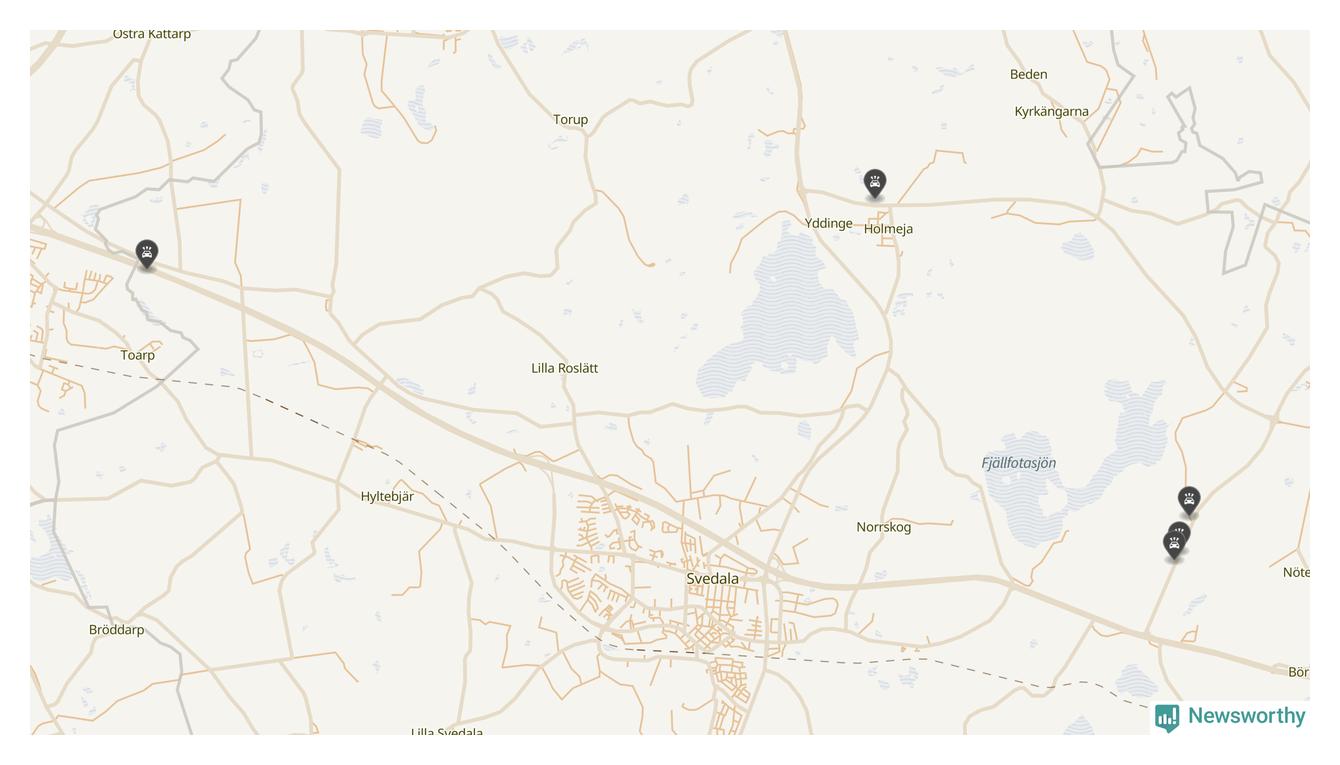
Task: Click the Östra Kattarp label
Action: point(152,34)
